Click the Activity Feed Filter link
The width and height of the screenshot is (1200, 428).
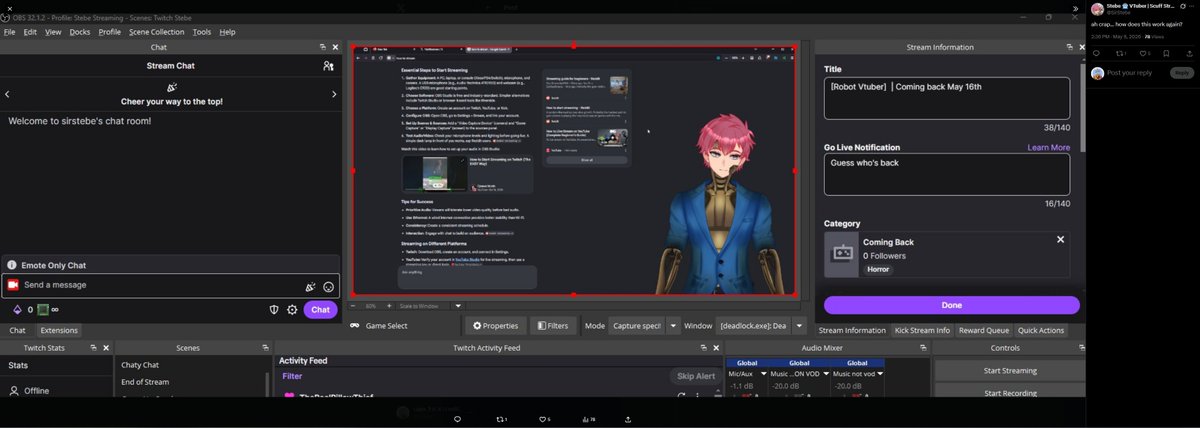point(292,377)
